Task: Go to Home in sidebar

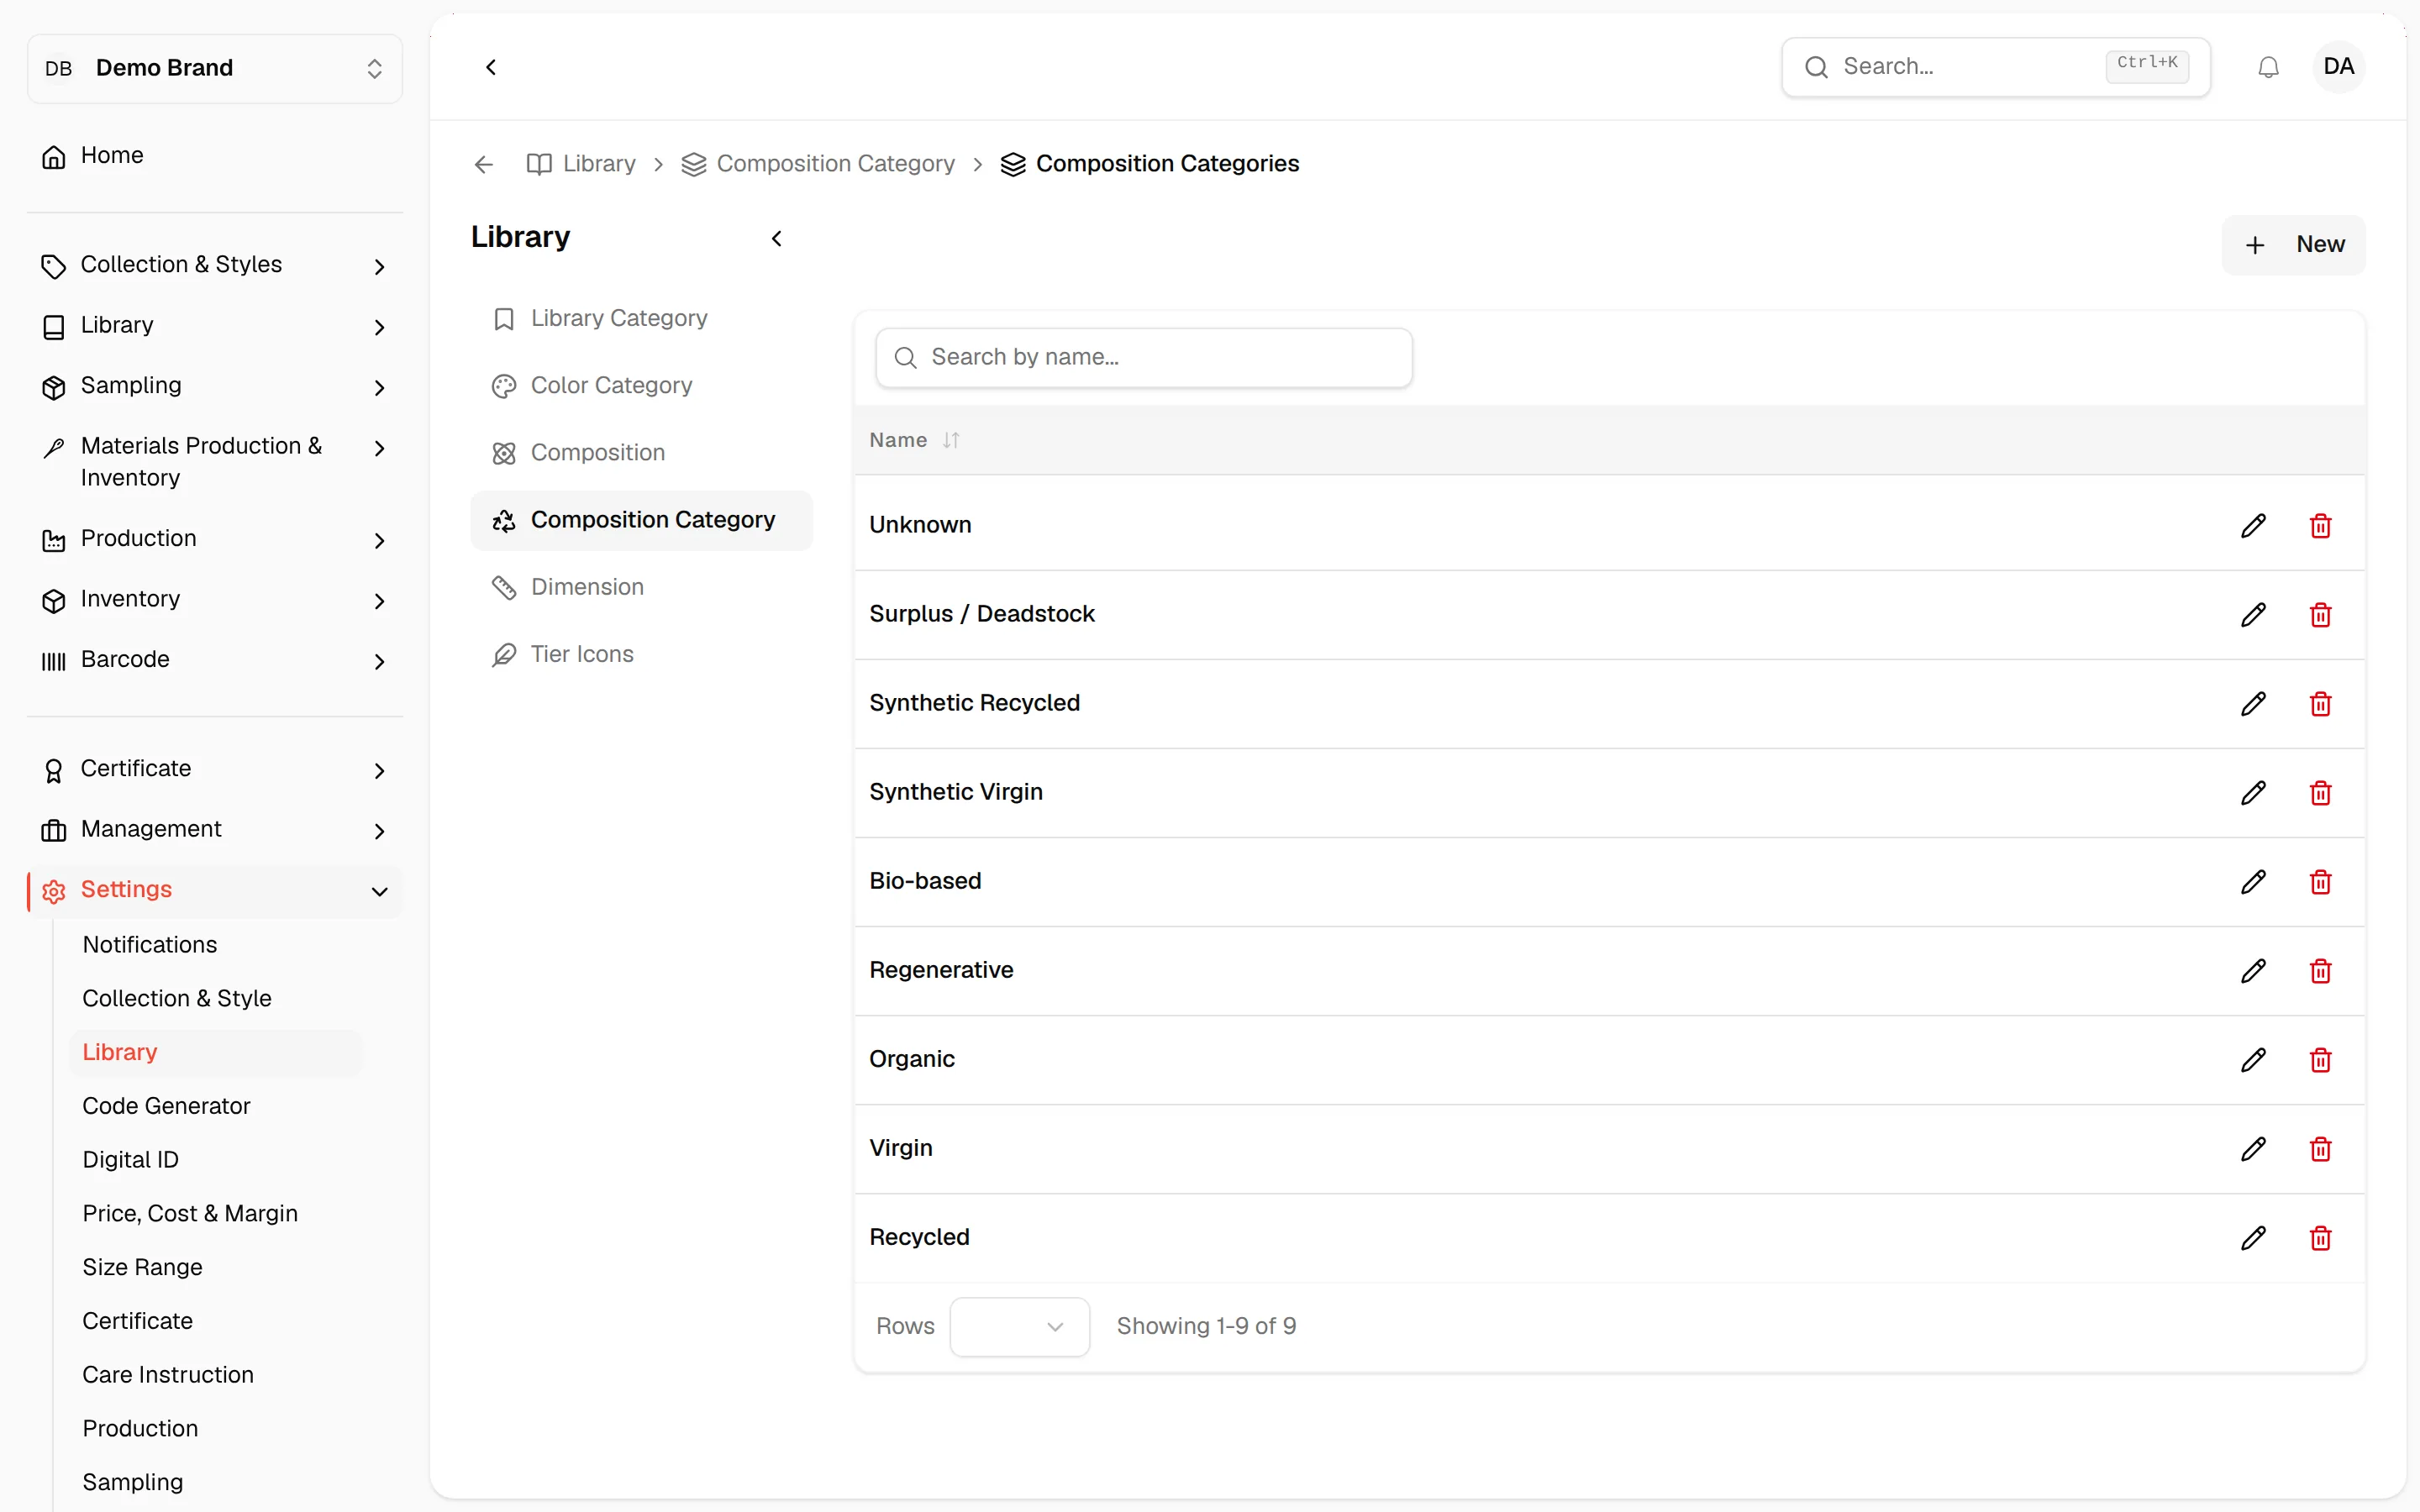Action: coord(215,156)
